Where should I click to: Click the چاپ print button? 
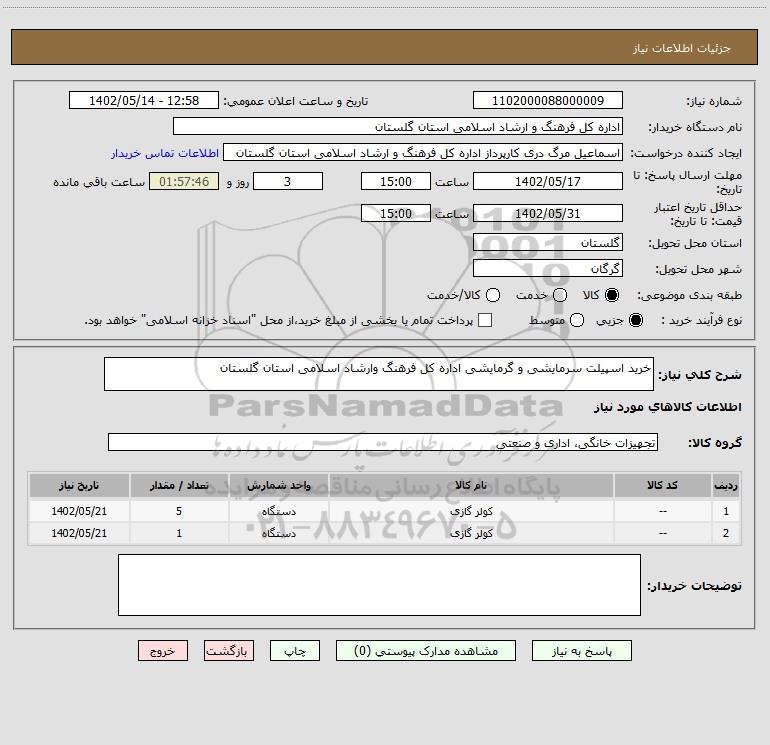coord(295,651)
